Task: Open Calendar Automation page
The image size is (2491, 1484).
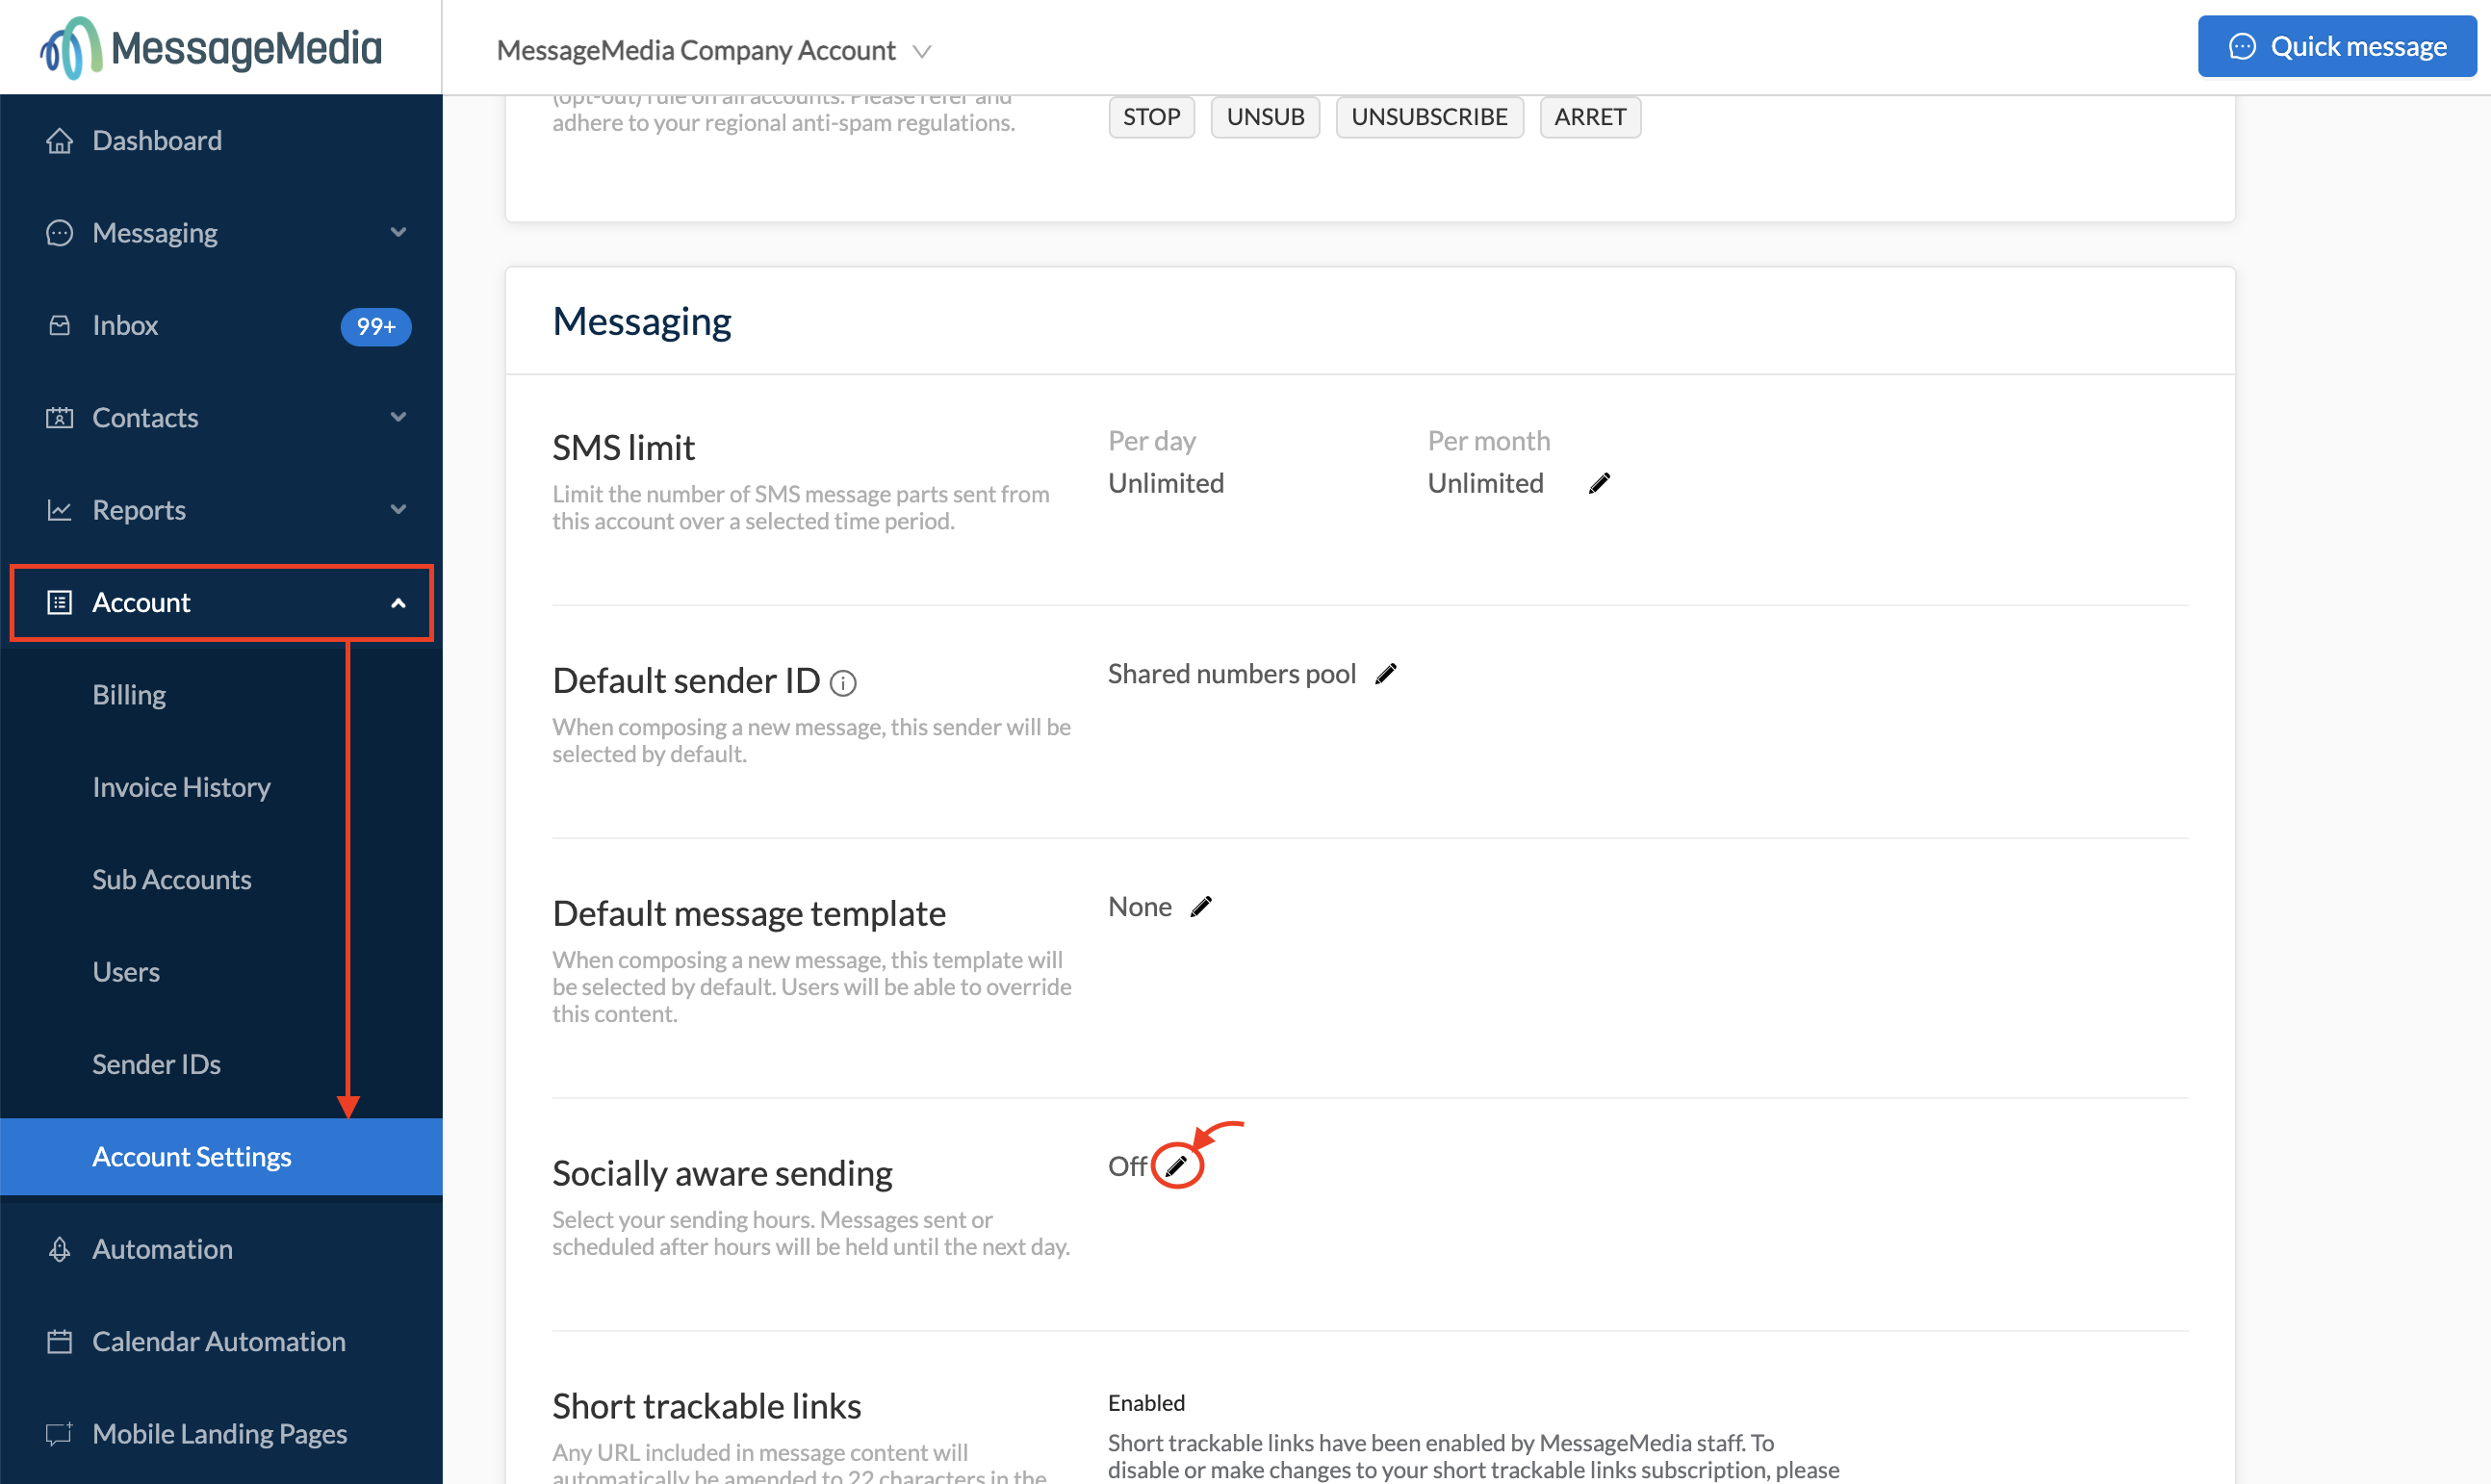Action: pyautogui.click(x=218, y=1341)
